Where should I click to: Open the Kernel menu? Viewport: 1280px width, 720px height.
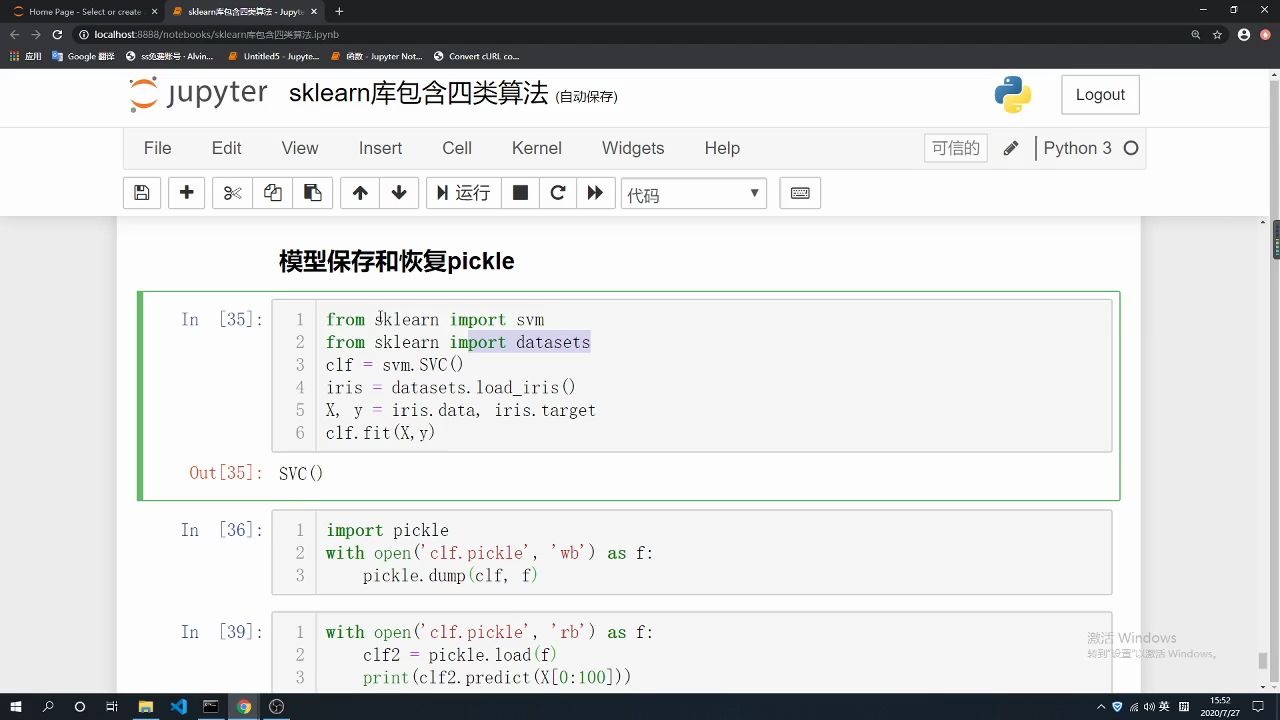click(536, 147)
